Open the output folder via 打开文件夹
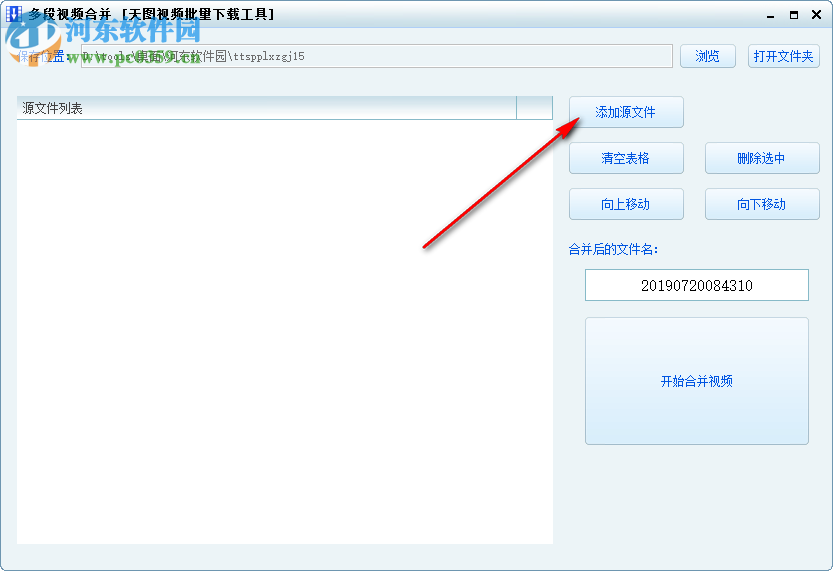This screenshot has height=571, width=833. pos(784,56)
